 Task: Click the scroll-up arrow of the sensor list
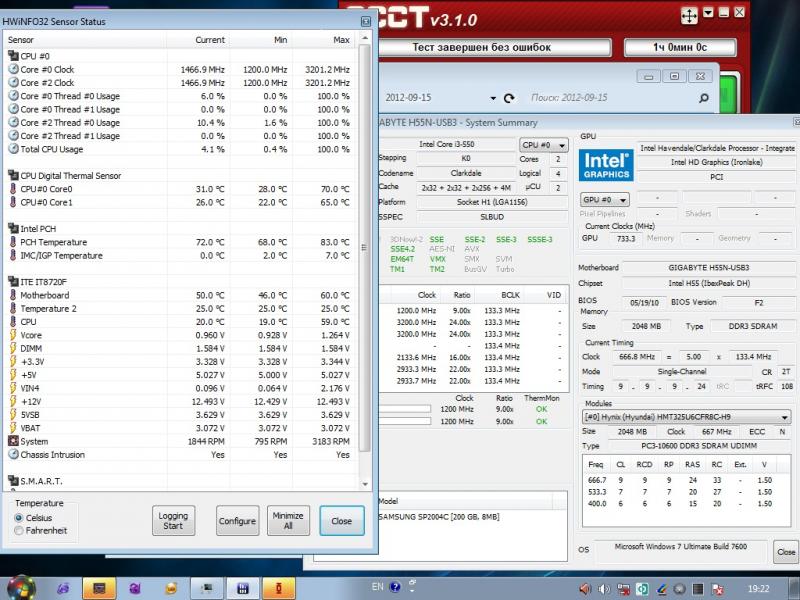365,38
